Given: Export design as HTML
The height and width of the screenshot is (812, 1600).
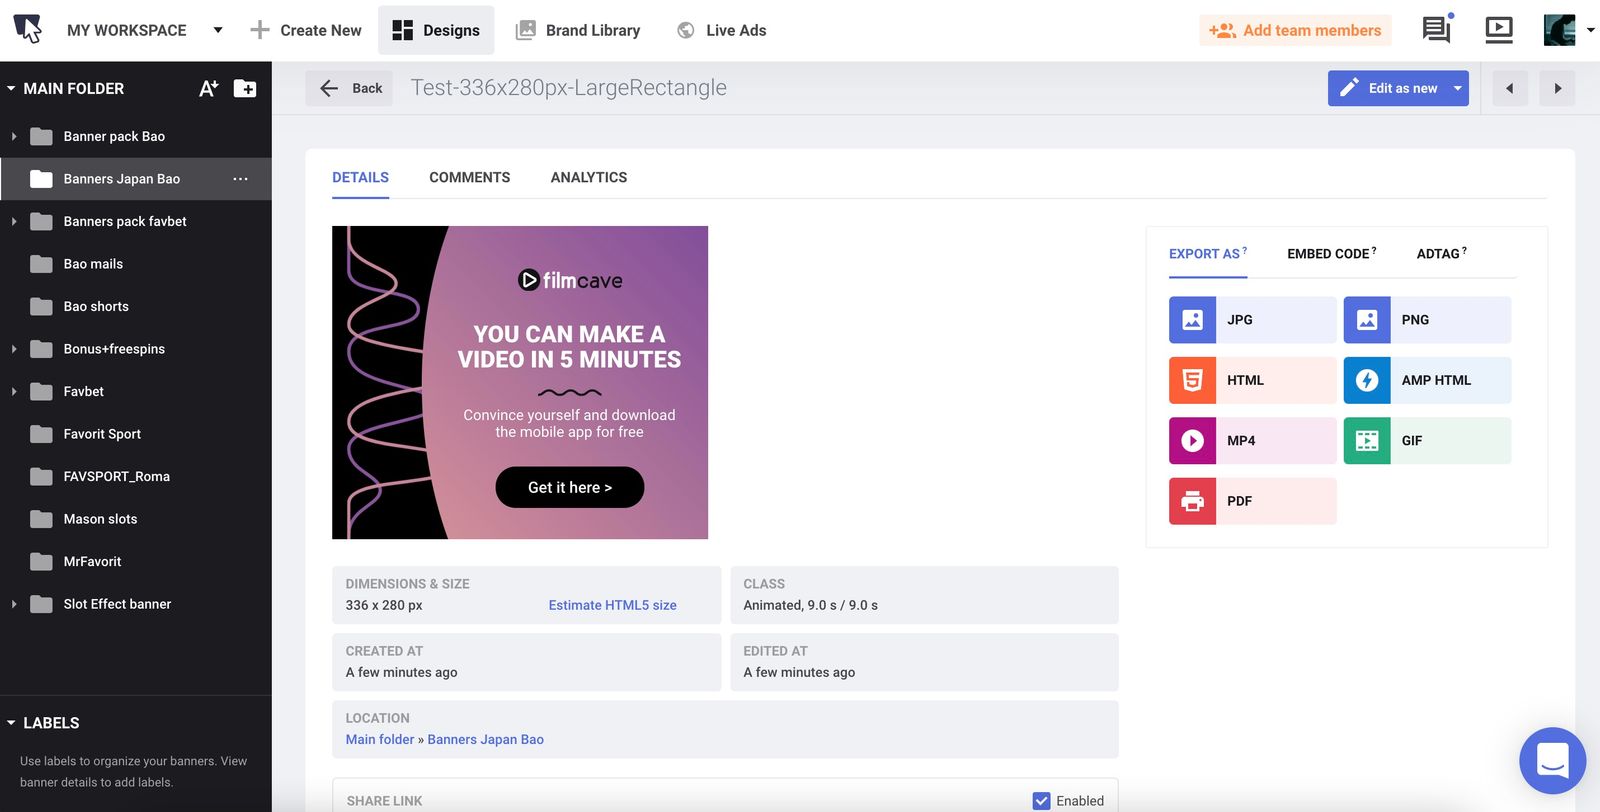Looking at the screenshot, I should tap(1252, 380).
